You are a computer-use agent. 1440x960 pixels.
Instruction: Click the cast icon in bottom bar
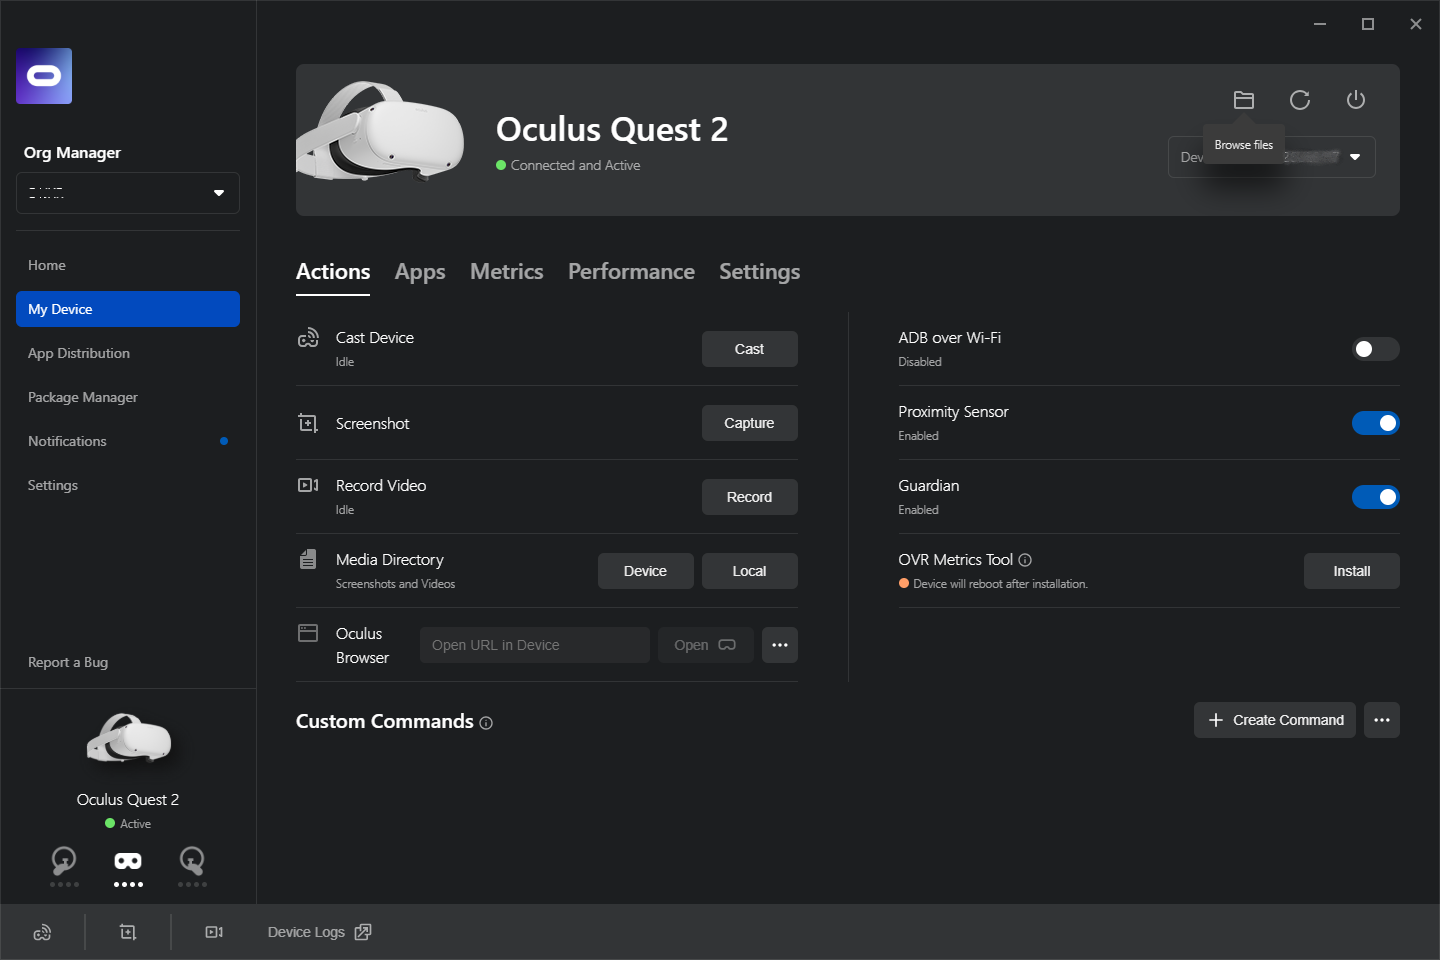pyautogui.click(x=42, y=932)
